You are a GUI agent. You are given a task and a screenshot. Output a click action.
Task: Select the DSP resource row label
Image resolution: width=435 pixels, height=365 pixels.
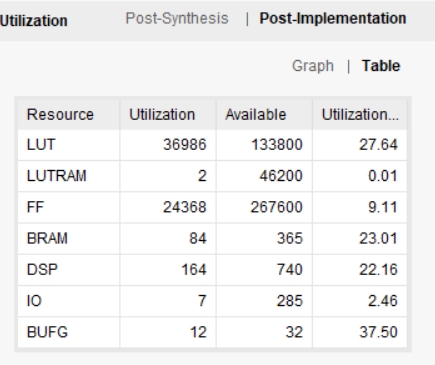point(42,269)
